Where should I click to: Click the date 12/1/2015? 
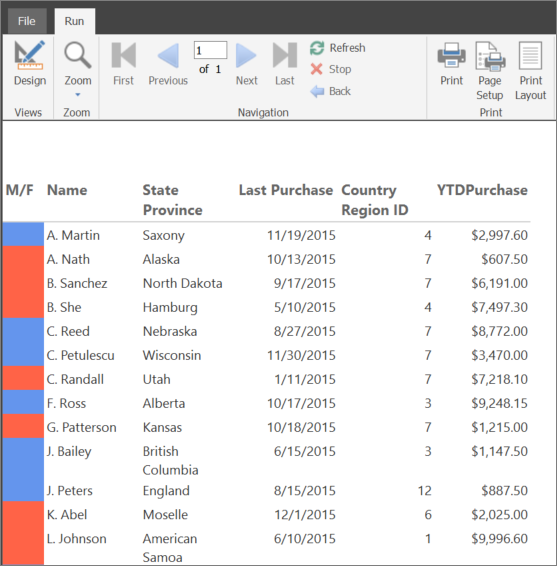point(305,515)
